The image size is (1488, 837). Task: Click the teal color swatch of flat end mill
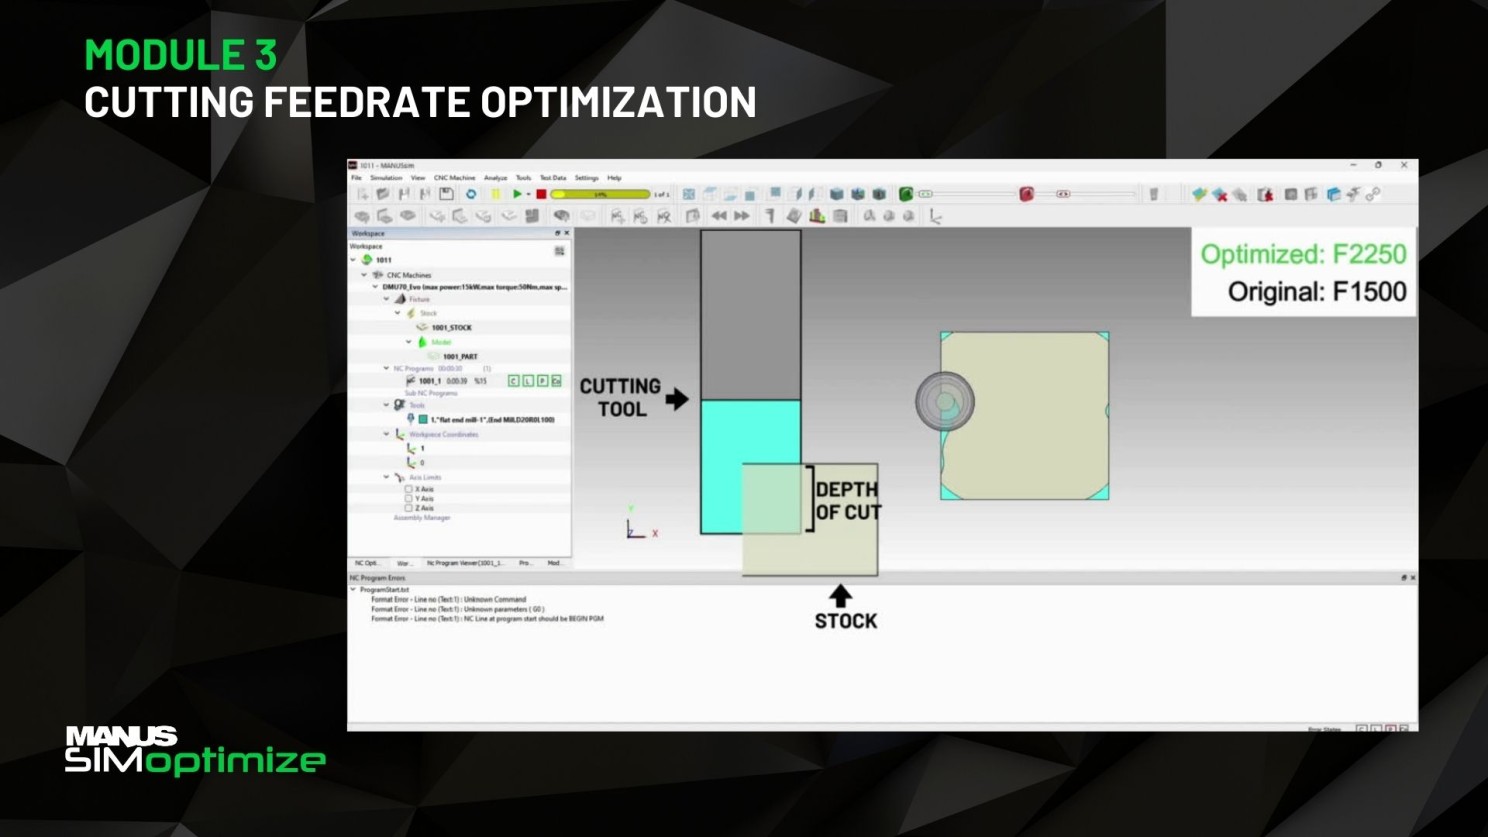pyautogui.click(x=423, y=420)
